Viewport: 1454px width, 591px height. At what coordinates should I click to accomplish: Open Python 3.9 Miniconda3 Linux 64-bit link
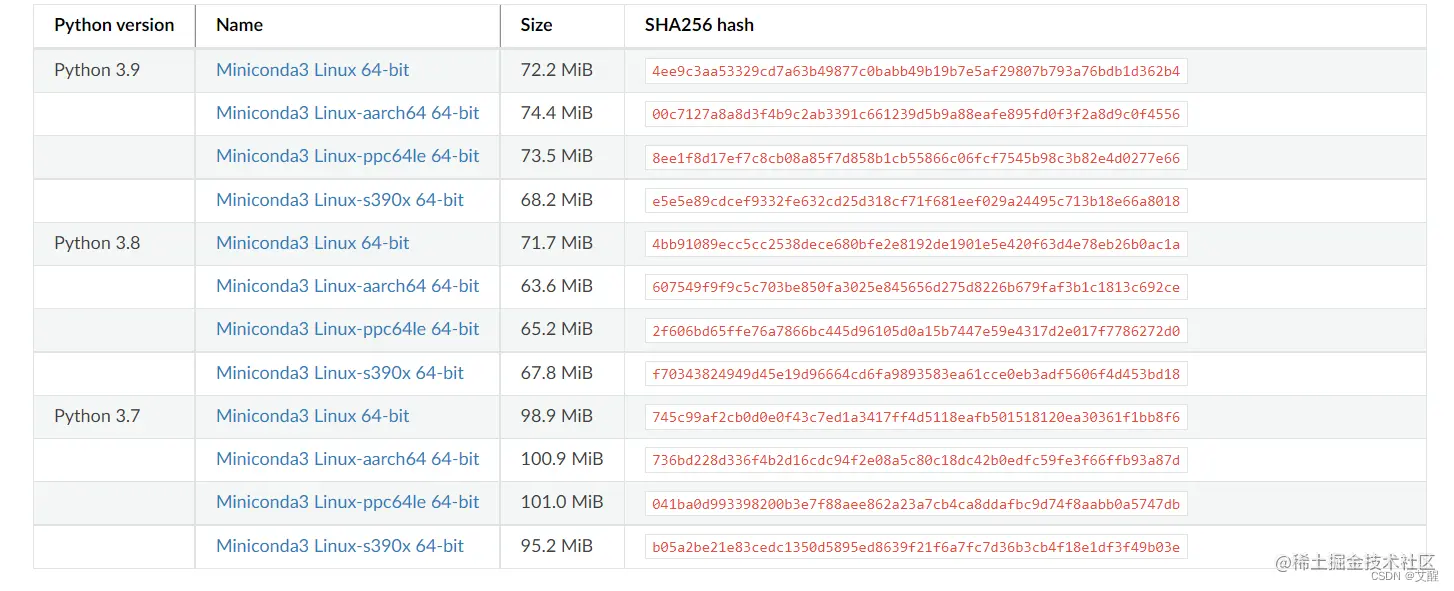312,70
